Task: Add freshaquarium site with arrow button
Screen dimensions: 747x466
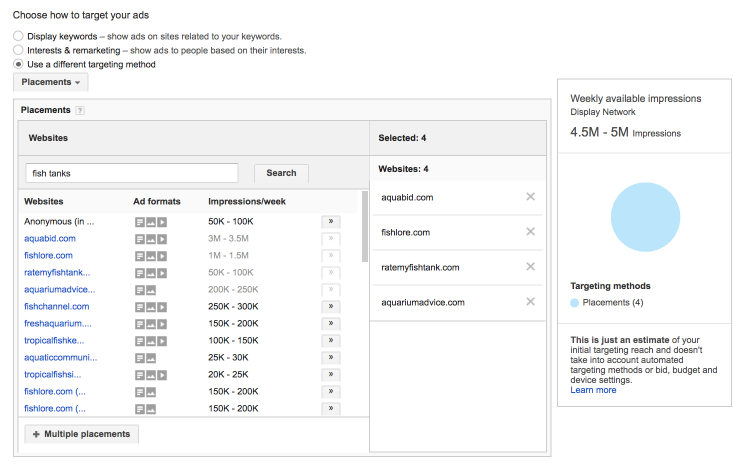Action: tap(331, 324)
